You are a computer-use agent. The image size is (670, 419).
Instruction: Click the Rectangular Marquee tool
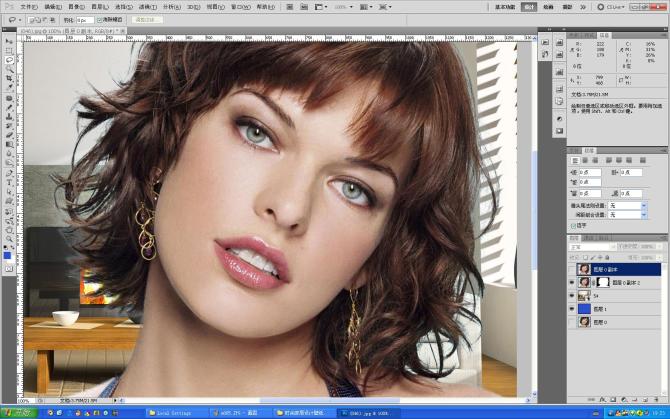point(9,50)
